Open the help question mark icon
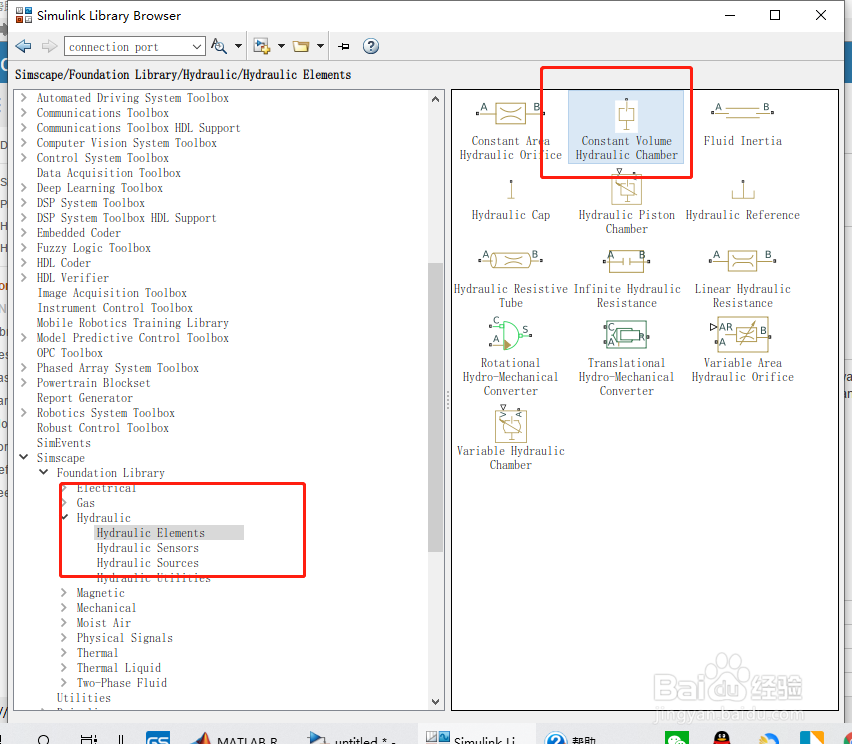 click(371, 46)
